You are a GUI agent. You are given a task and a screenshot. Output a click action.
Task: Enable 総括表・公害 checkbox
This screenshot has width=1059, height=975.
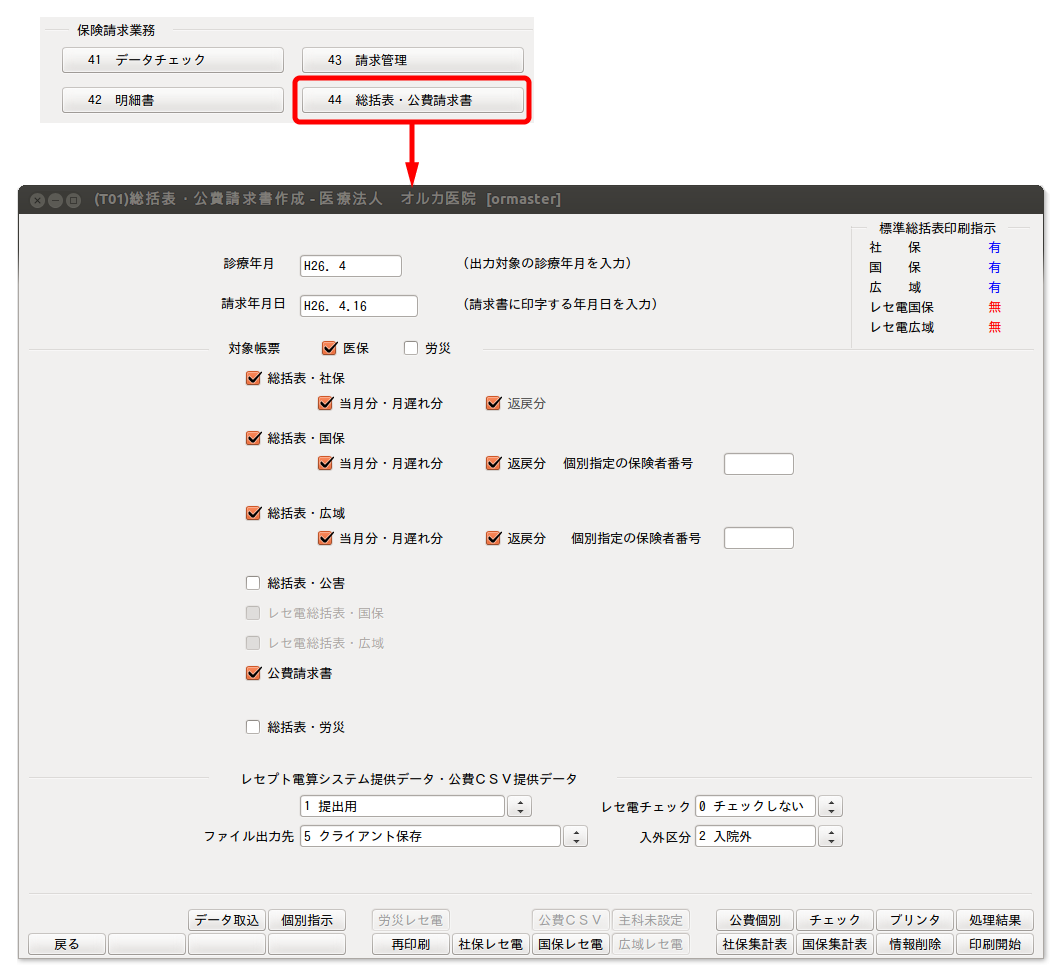pyautogui.click(x=253, y=583)
